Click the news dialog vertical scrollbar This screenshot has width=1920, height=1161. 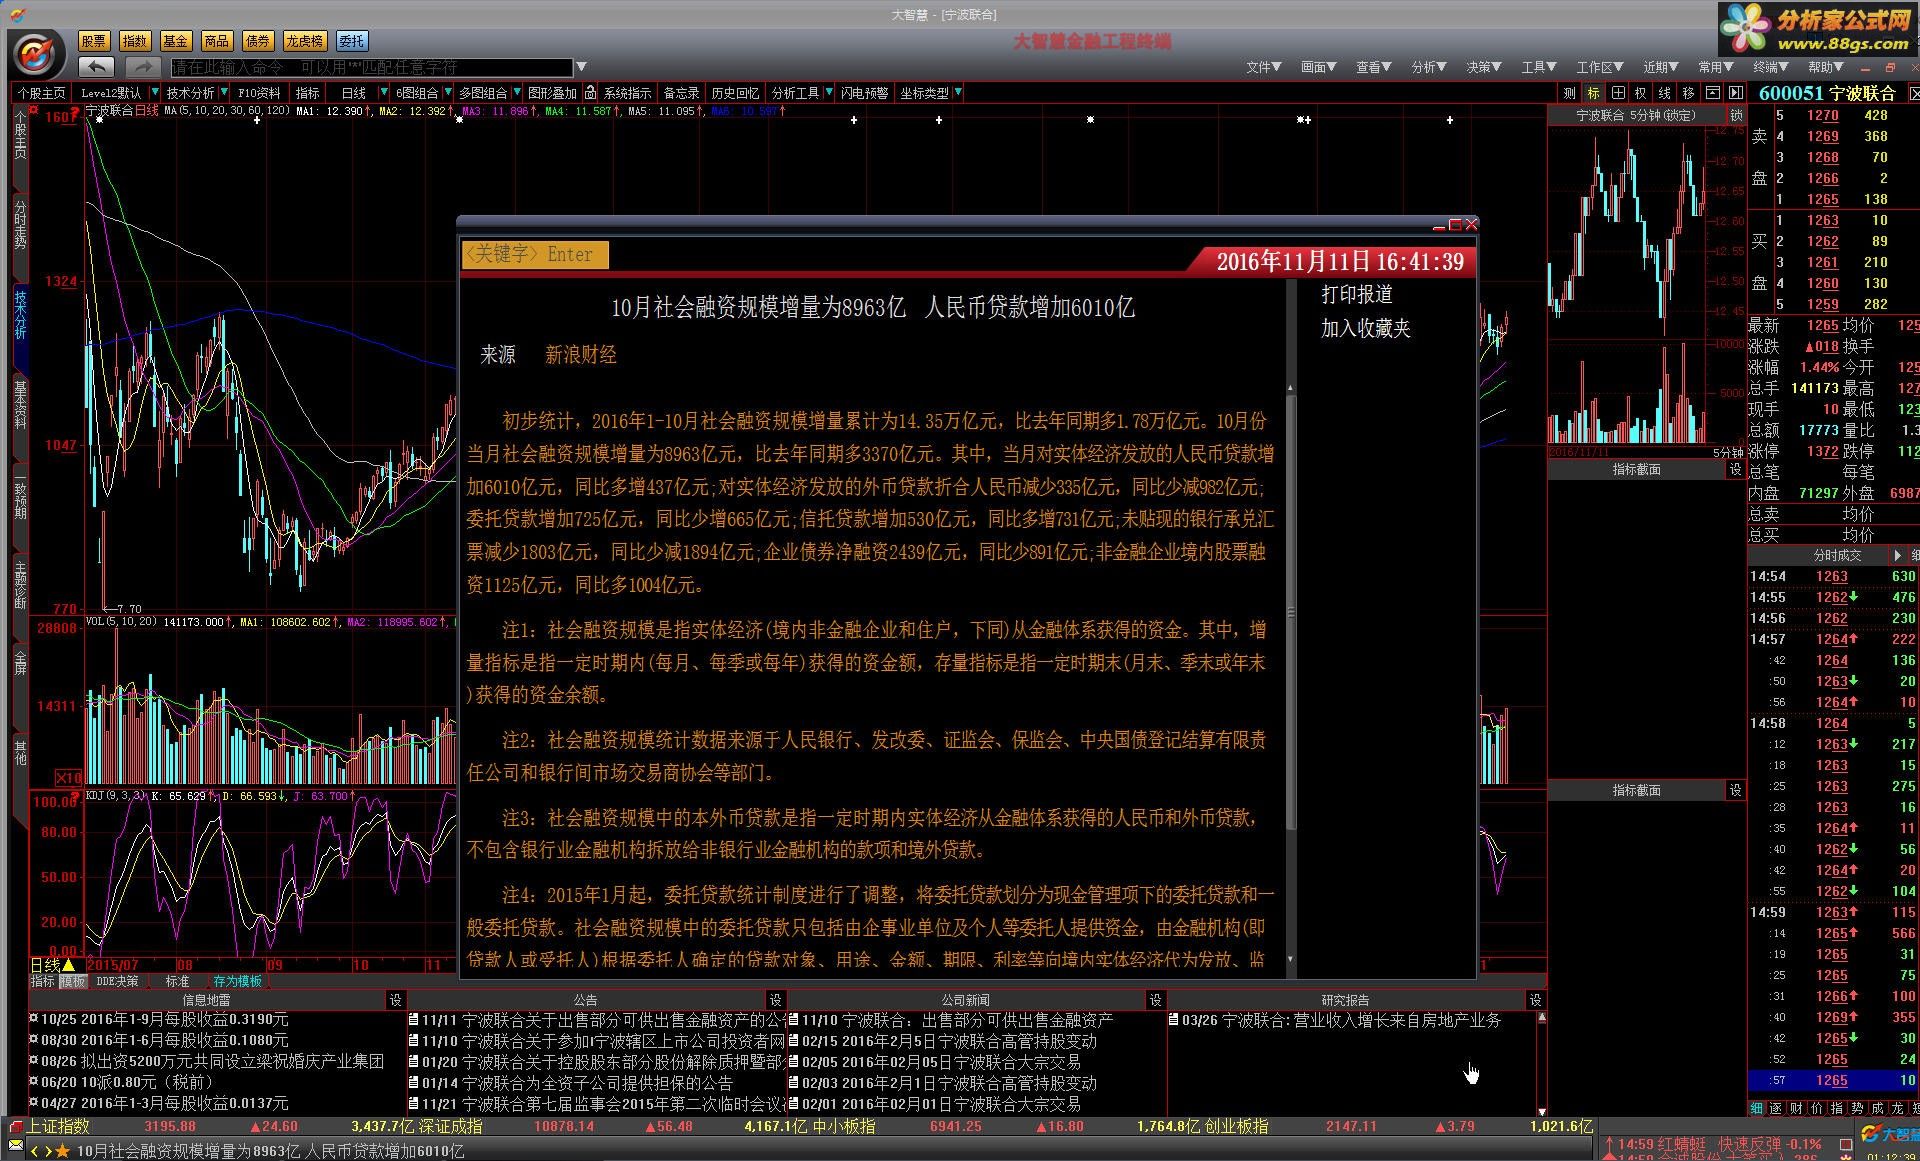click(x=1290, y=612)
